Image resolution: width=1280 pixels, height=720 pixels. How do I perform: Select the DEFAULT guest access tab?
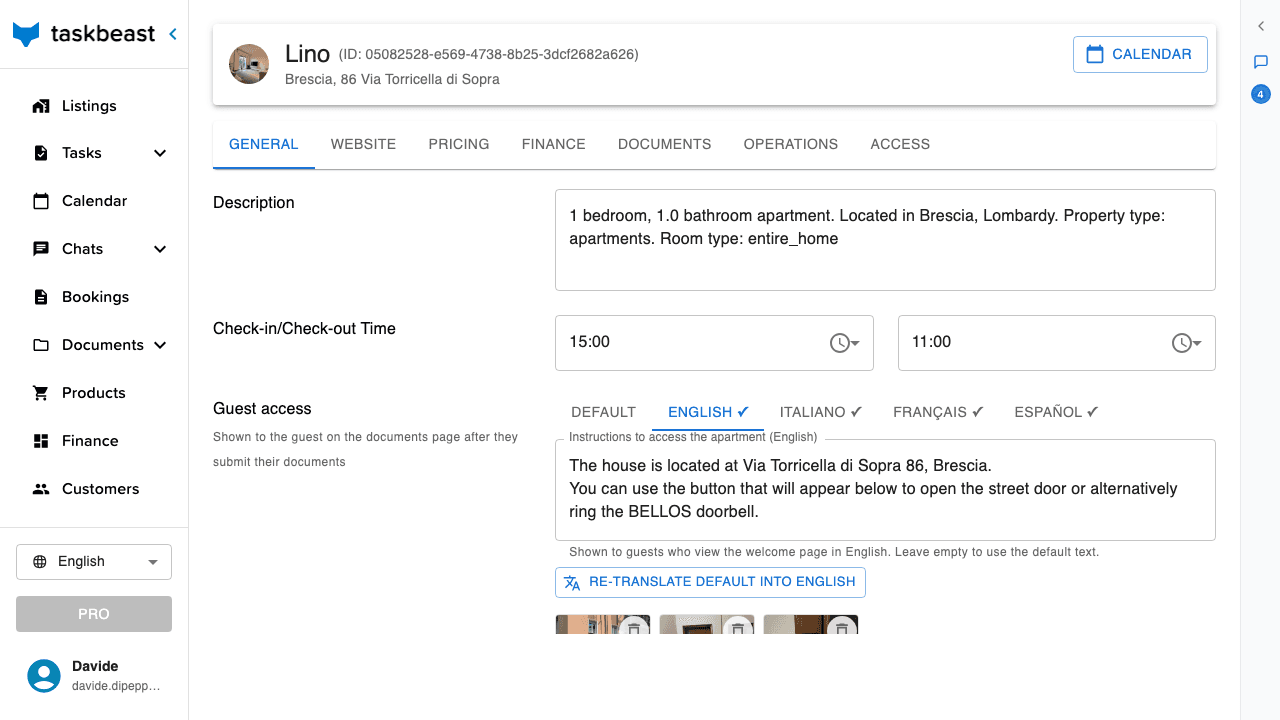tap(604, 412)
